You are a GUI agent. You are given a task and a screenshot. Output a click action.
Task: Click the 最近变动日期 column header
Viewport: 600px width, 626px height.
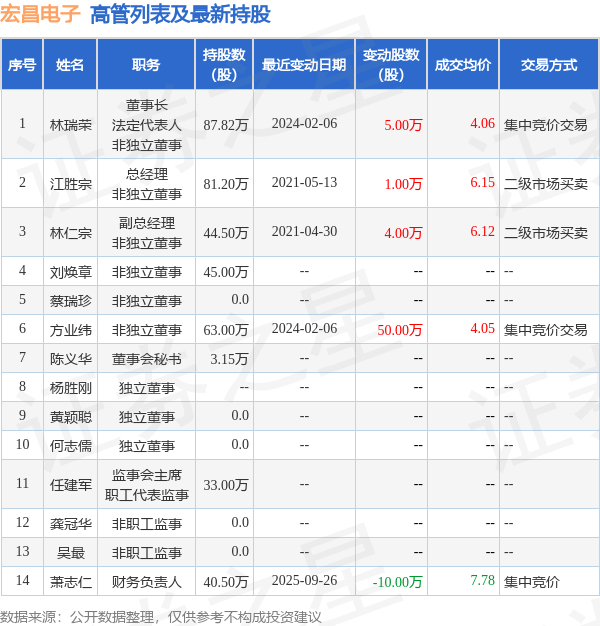coord(304,65)
